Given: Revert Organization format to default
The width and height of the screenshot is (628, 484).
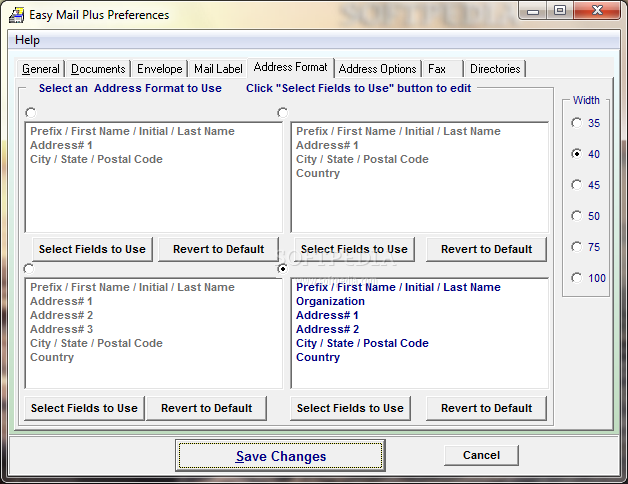Looking at the screenshot, I should [x=486, y=408].
